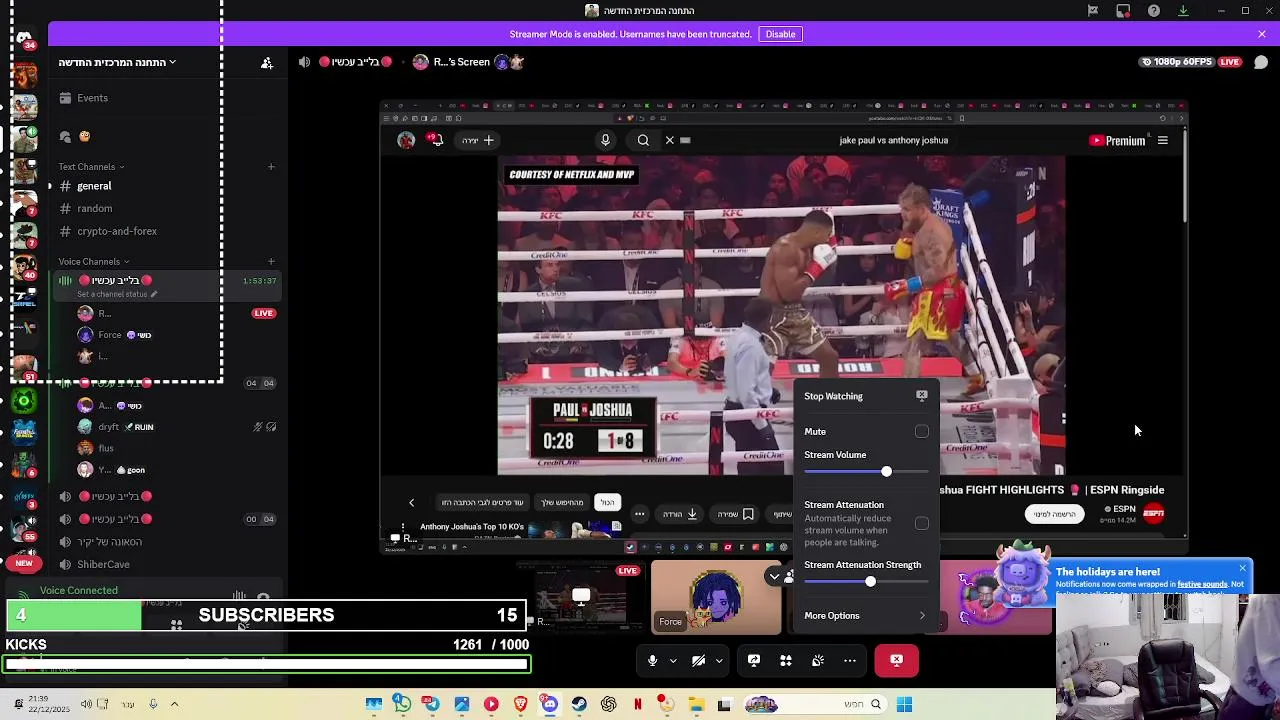The width and height of the screenshot is (1280, 720).
Task: Select the live stream preview tile
Action: 580,597
